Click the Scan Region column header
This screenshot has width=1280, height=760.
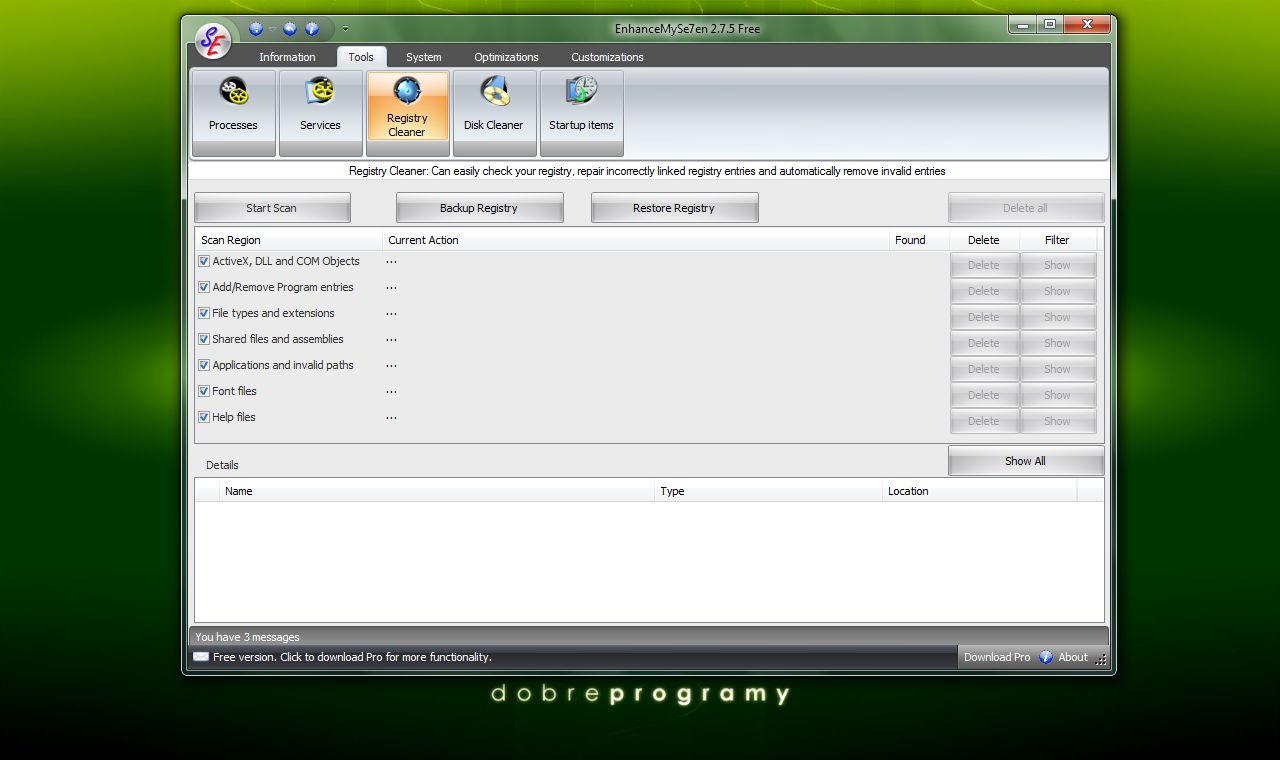(x=289, y=240)
